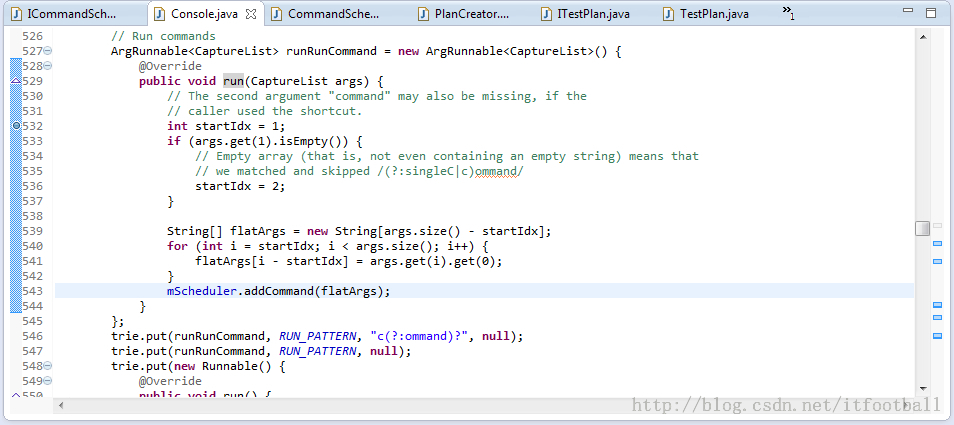Click "flatArgs[i - startIdx]" assignment line
This screenshot has width=954, height=425.
349,261
